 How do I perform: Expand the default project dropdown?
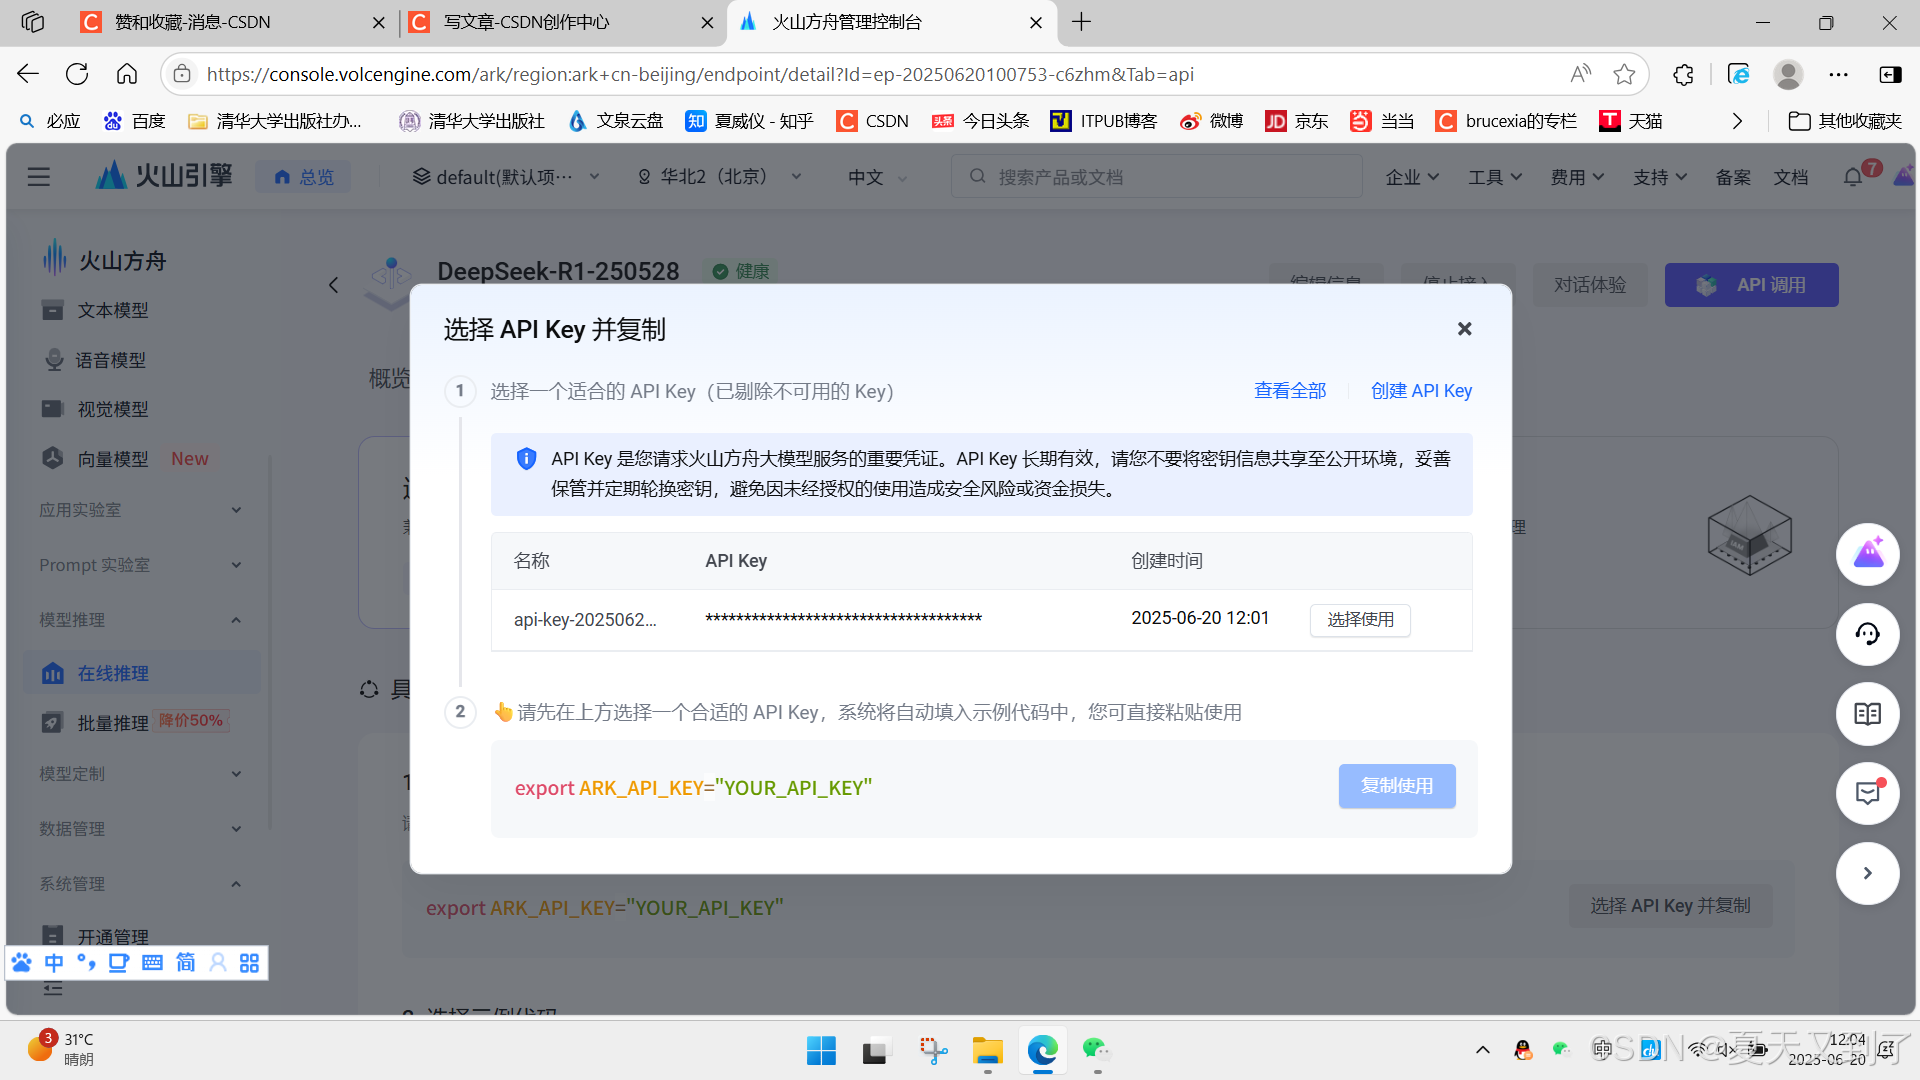click(x=506, y=177)
